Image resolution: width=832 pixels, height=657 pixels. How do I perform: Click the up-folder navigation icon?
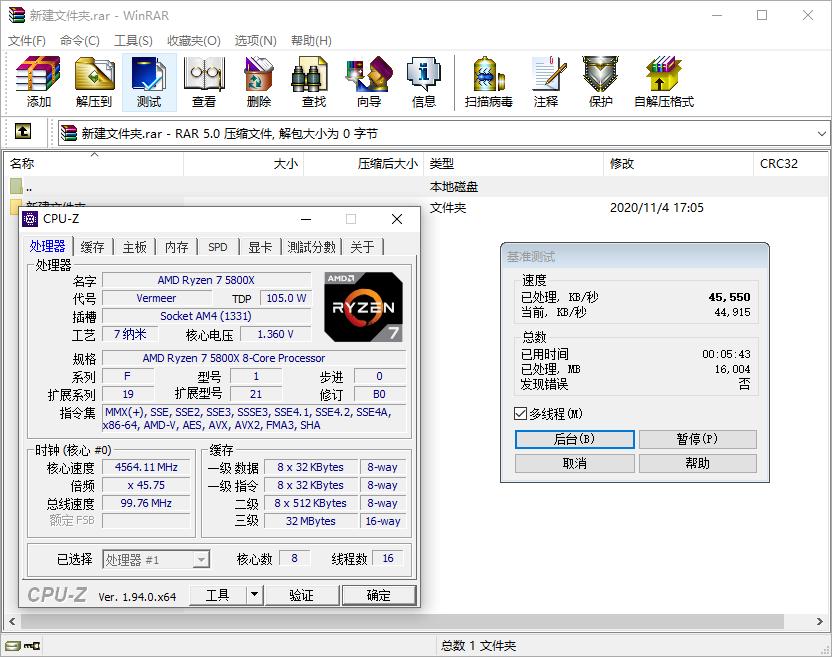click(x=22, y=133)
